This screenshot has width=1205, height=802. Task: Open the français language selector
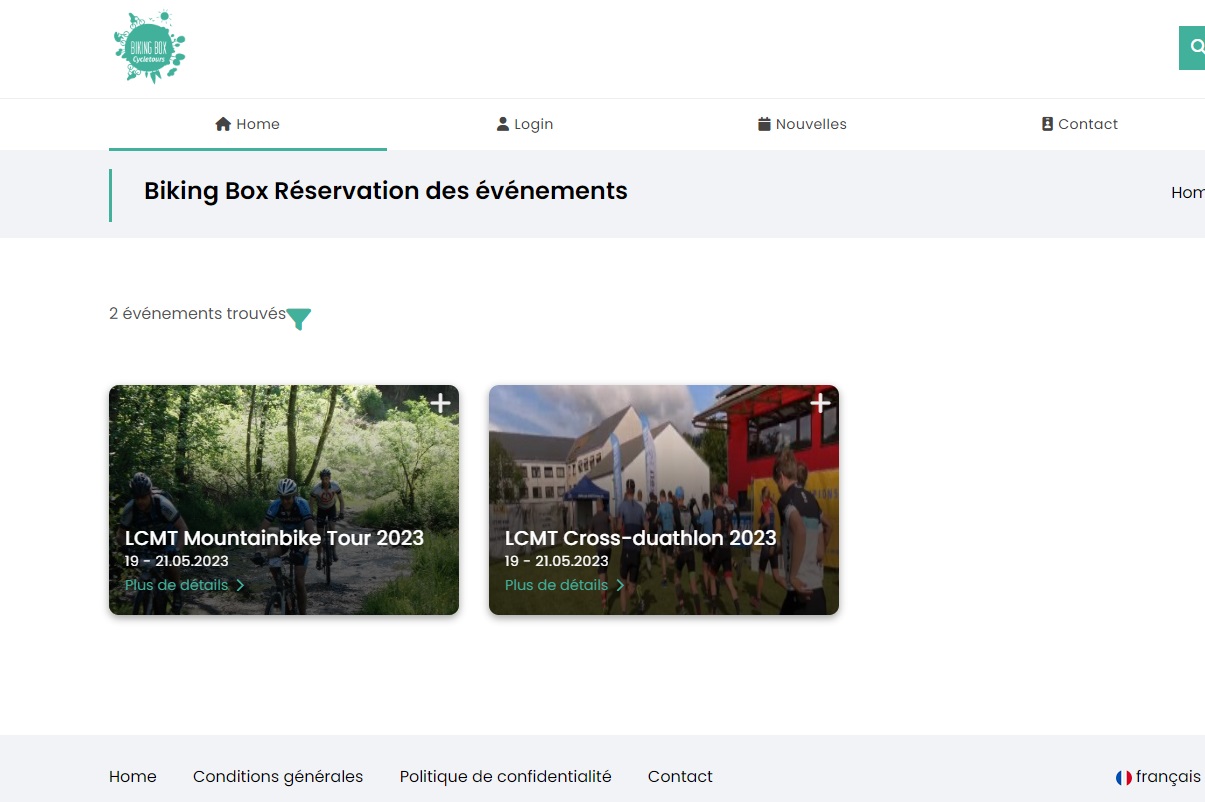[1160, 777]
